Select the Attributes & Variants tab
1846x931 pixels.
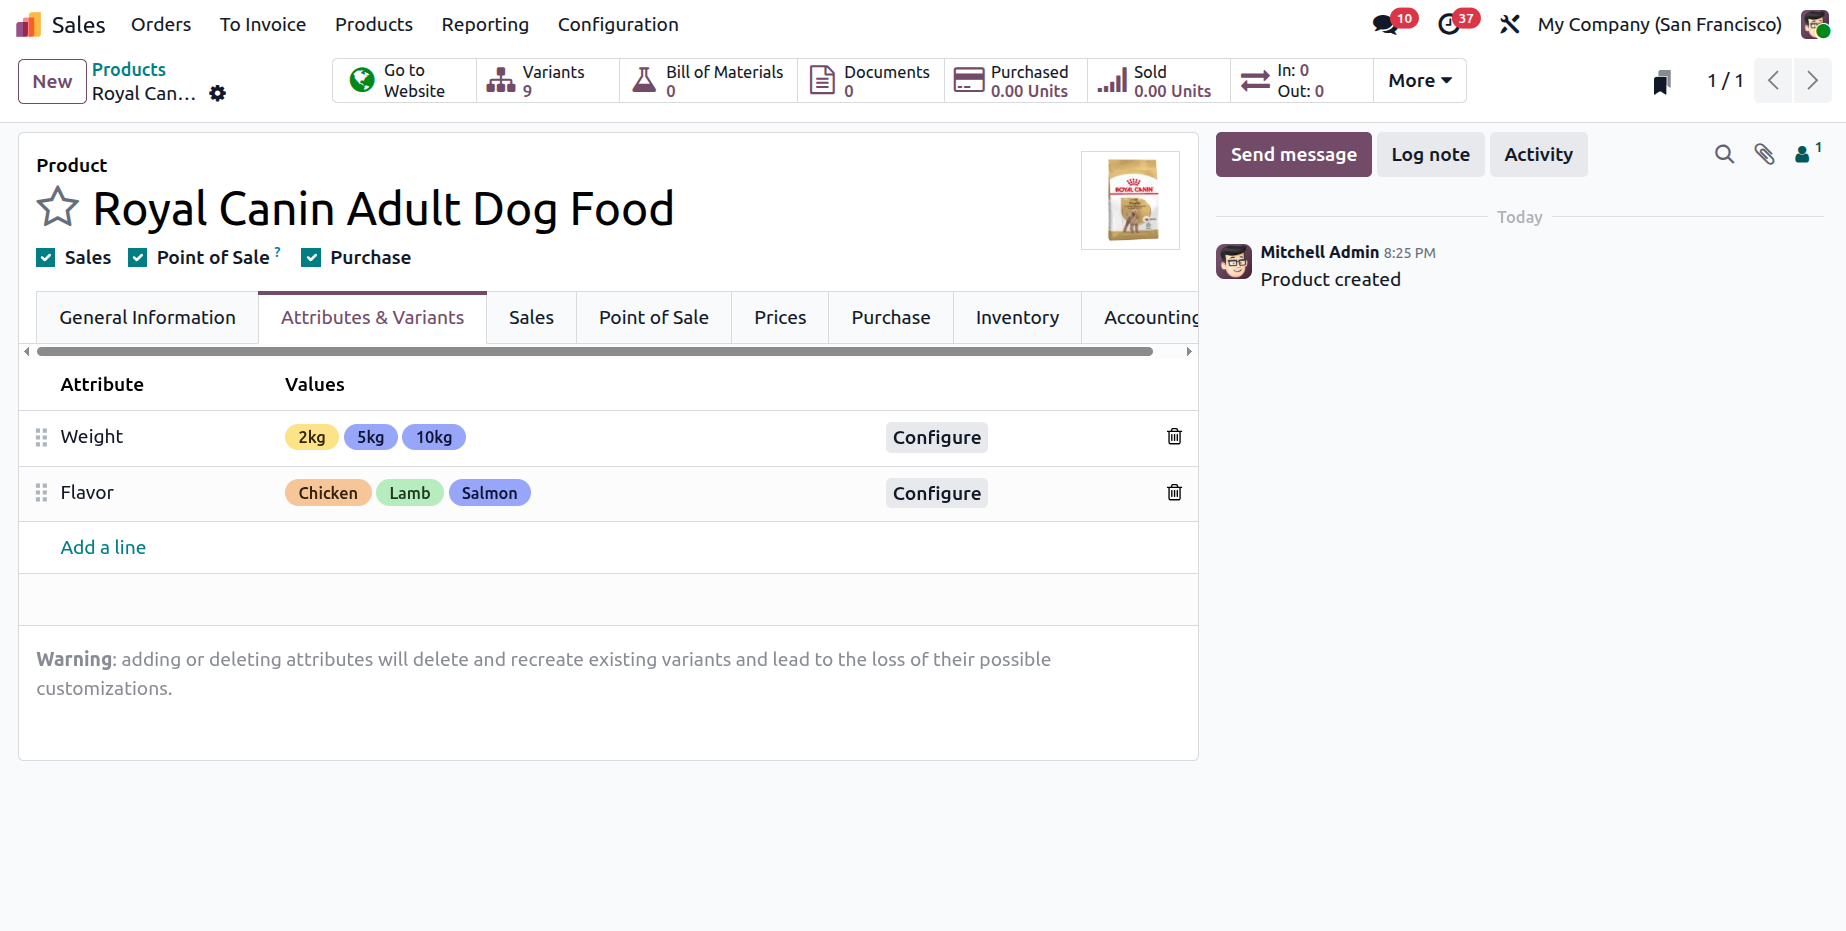point(372,318)
